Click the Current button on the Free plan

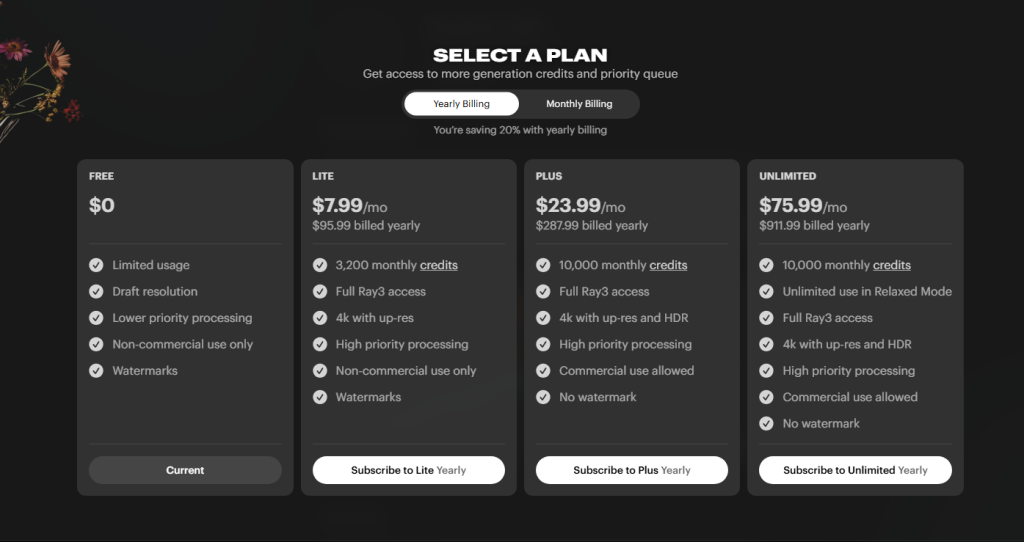click(185, 470)
